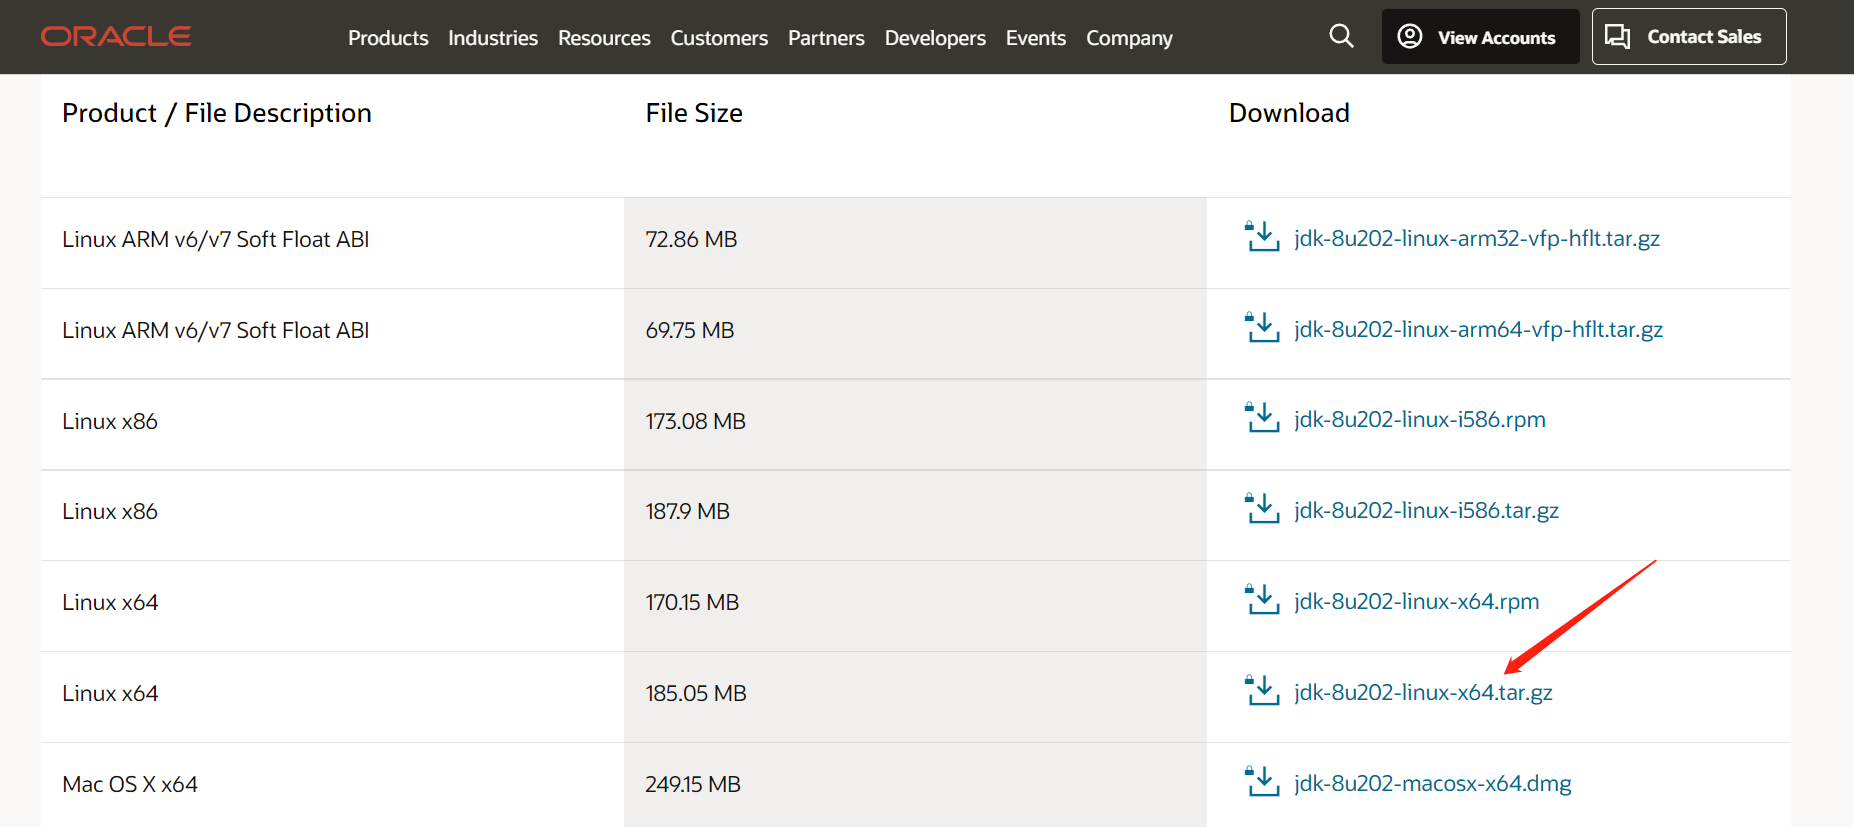
Task: Click the Oracle logo
Action: coord(116,37)
